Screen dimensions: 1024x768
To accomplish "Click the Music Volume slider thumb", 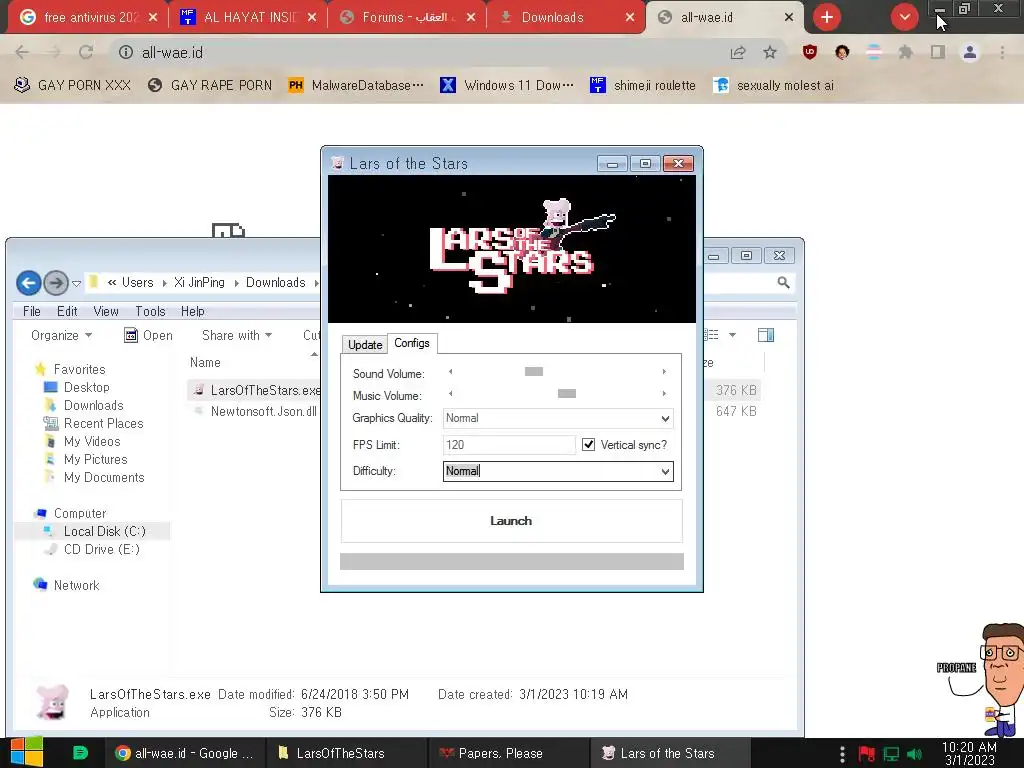I will point(567,393).
